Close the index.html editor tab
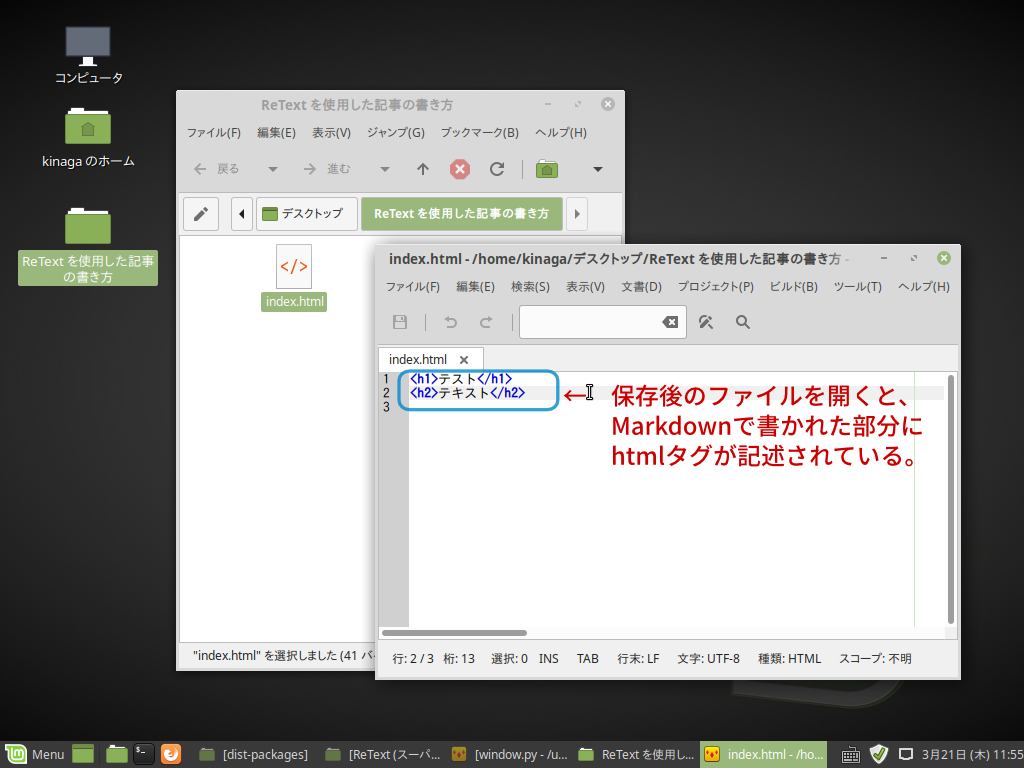This screenshot has height=768, width=1024. 463,360
